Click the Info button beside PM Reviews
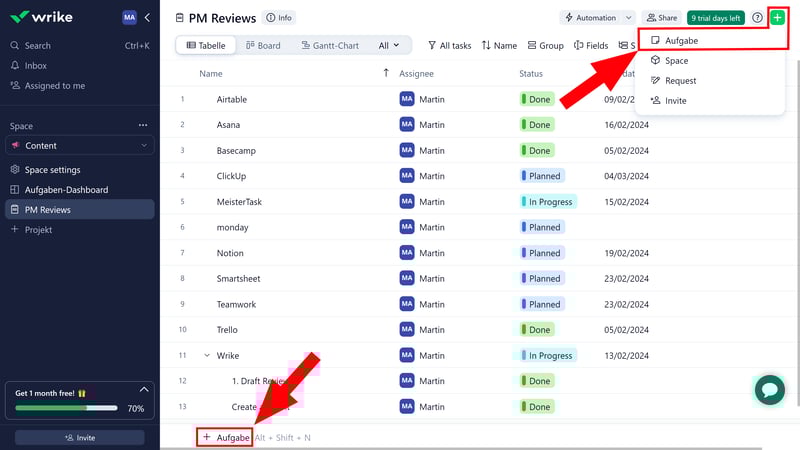Image resolution: width=800 pixels, height=450 pixels. coord(279,18)
